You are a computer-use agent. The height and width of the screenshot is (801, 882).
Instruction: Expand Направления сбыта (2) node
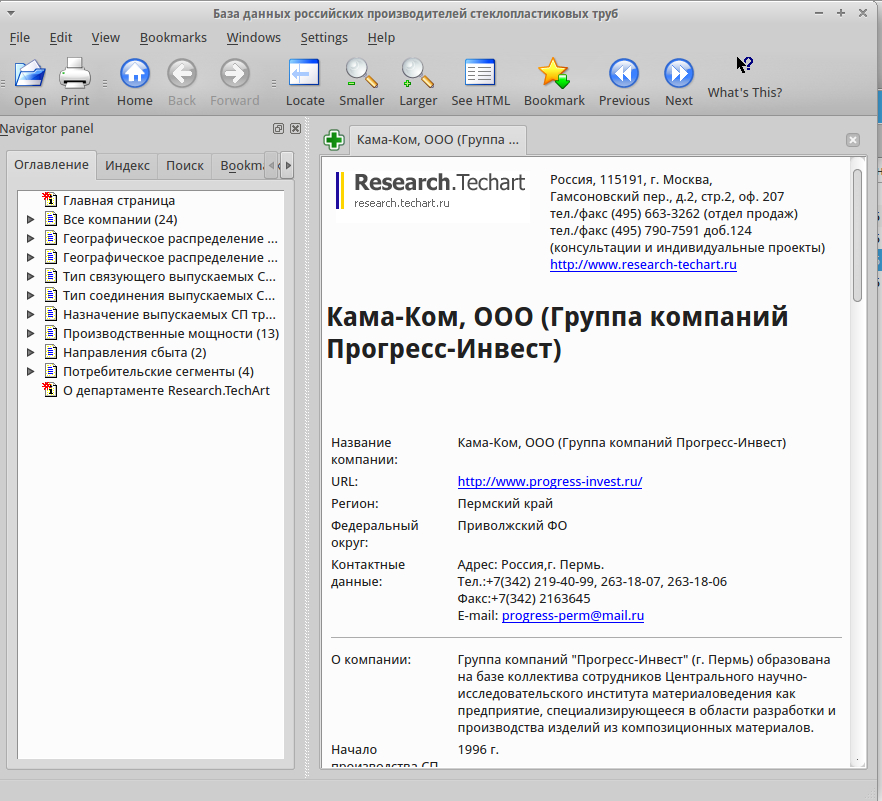(31, 353)
